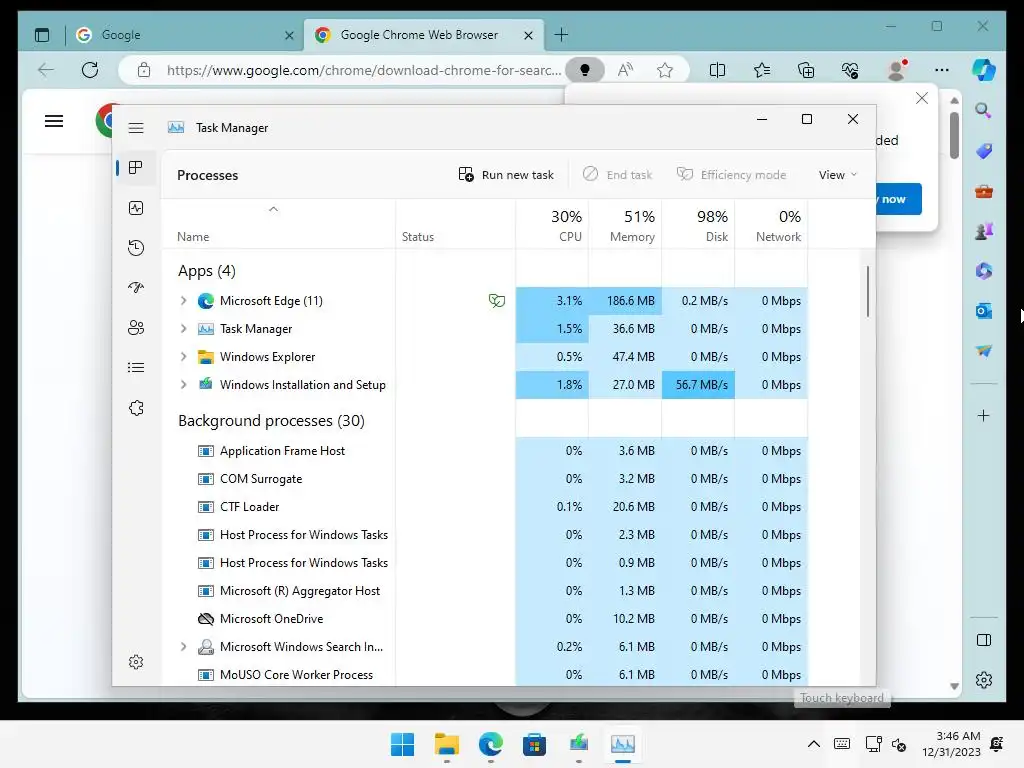Open split screen in Edge toolbar

click(x=717, y=70)
